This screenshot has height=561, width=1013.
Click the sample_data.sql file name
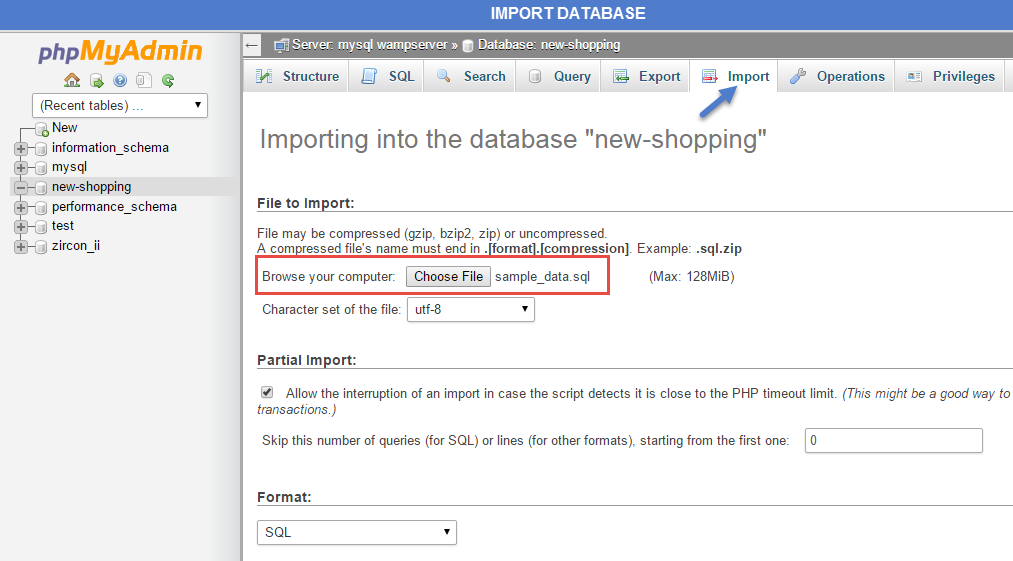[x=543, y=277]
